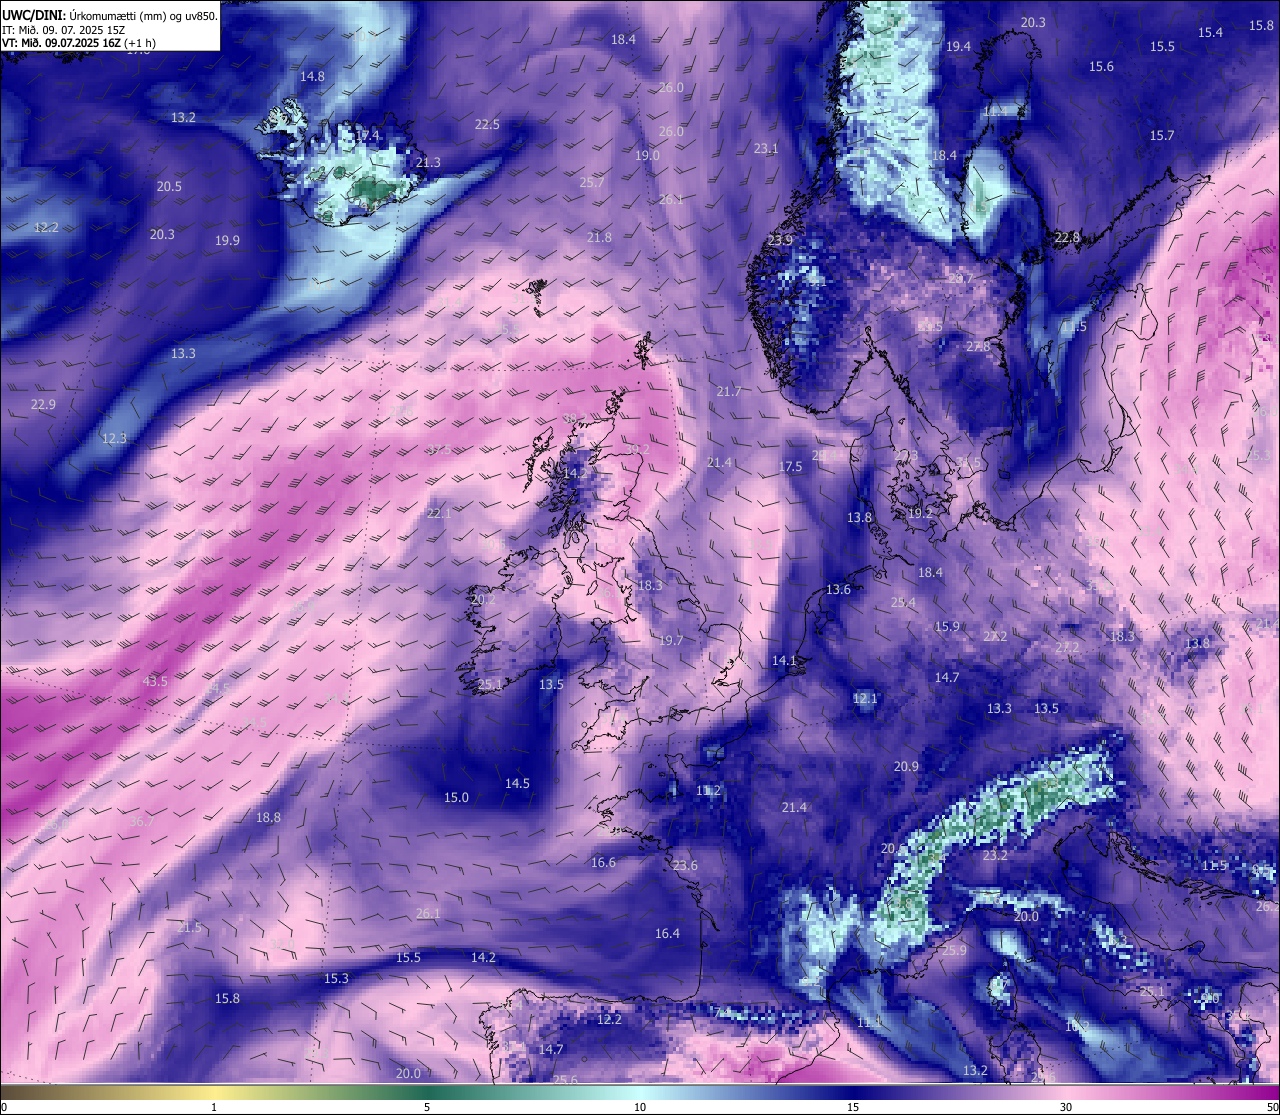The image size is (1280, 1115).
Task: Click the 'VT: Mið. 09.07.2025 16Z (+1 h)' line
Action: pos(79,43)
